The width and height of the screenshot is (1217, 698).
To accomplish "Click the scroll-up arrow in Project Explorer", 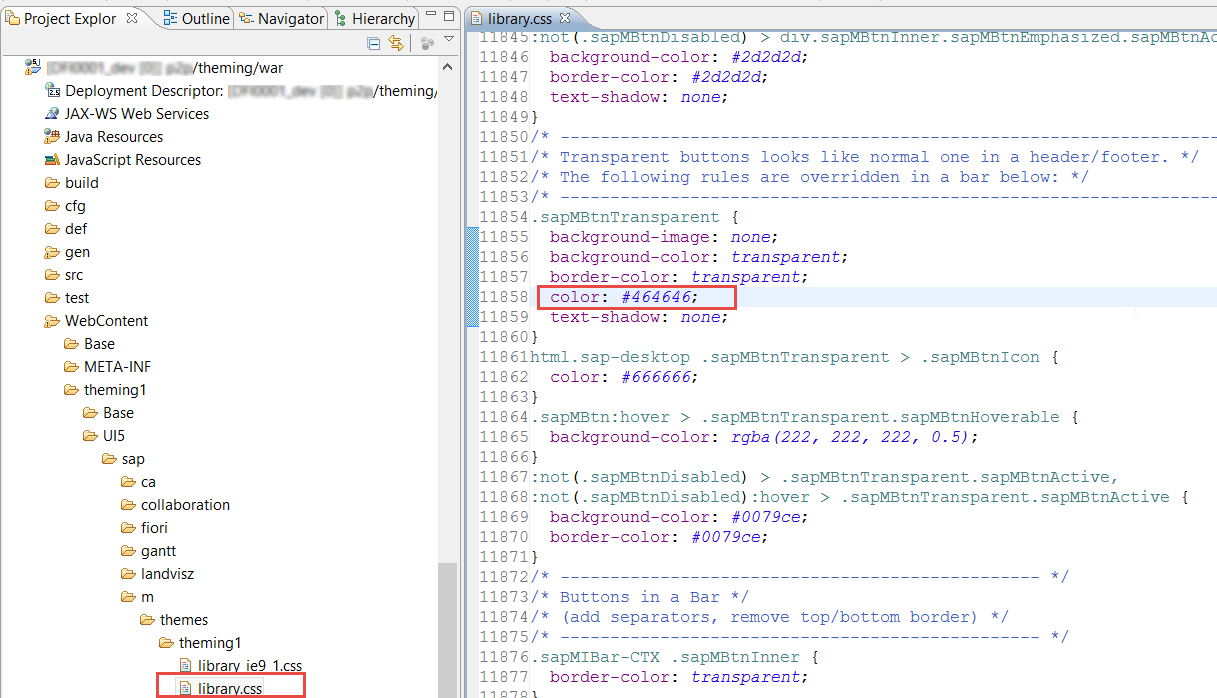I will tap(449, 65).
